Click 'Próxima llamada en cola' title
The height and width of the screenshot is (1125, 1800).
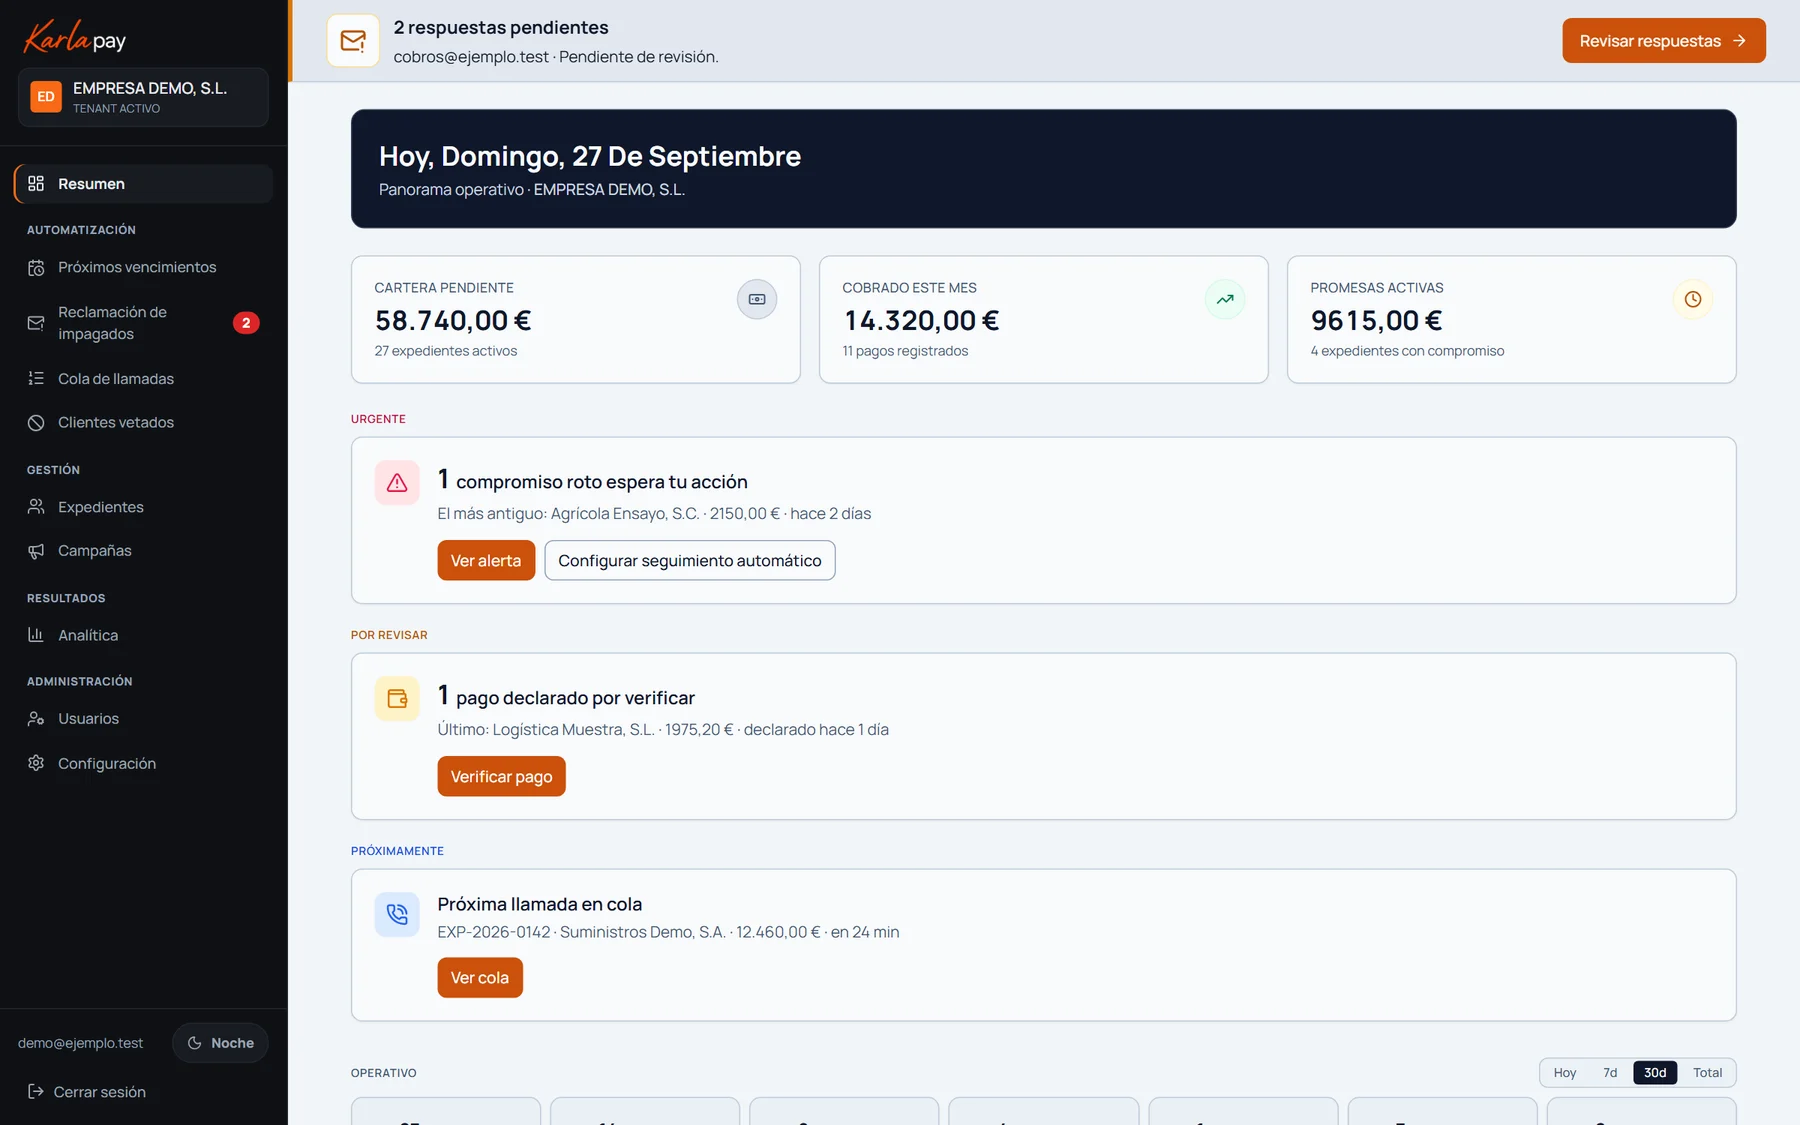pos(540,904)
